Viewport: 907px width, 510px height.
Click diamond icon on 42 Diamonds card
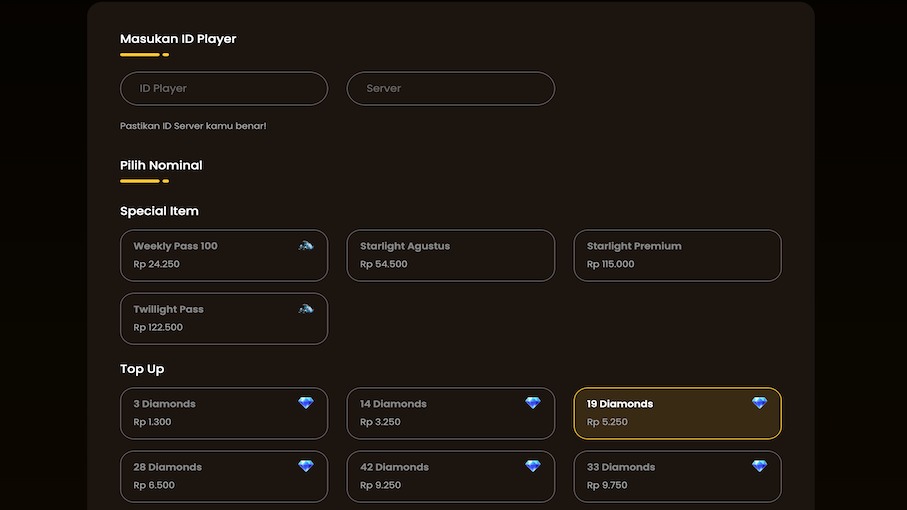[x=533, y=466]
